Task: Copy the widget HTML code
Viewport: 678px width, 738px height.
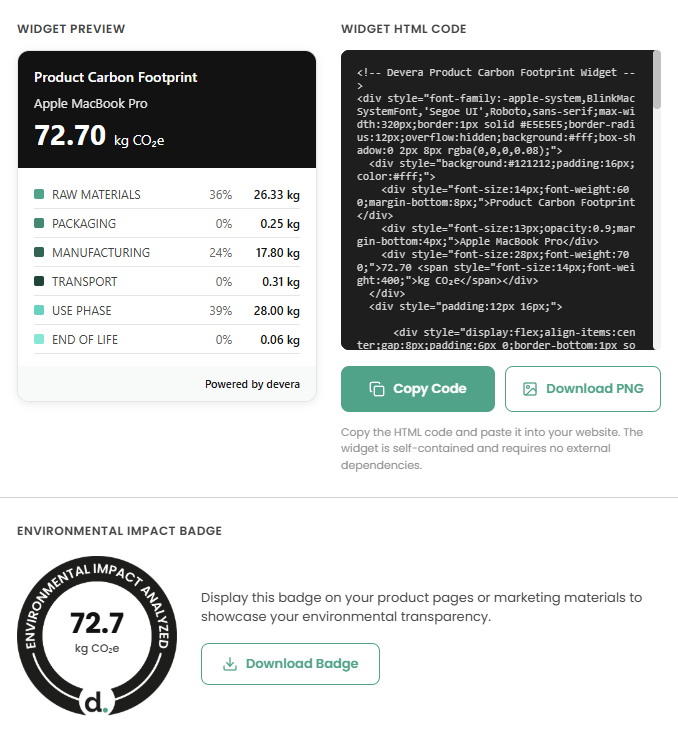Action: [x=418, y=389]
